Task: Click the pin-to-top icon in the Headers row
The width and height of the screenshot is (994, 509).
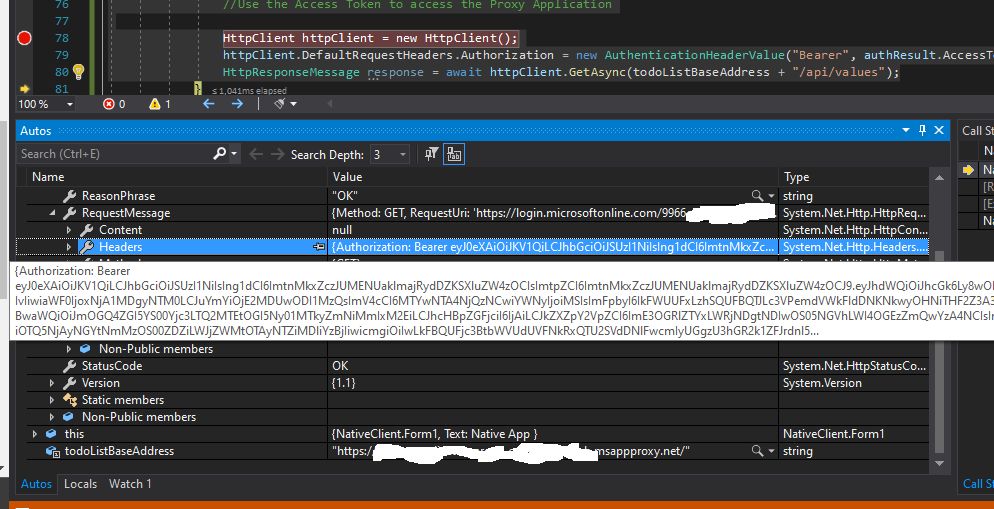Action: pyautogui.click(x=320, y=247)
